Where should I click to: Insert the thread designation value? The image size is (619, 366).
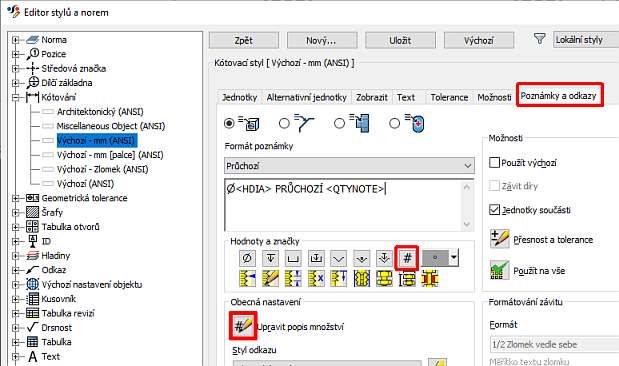(x=248, y=279)
